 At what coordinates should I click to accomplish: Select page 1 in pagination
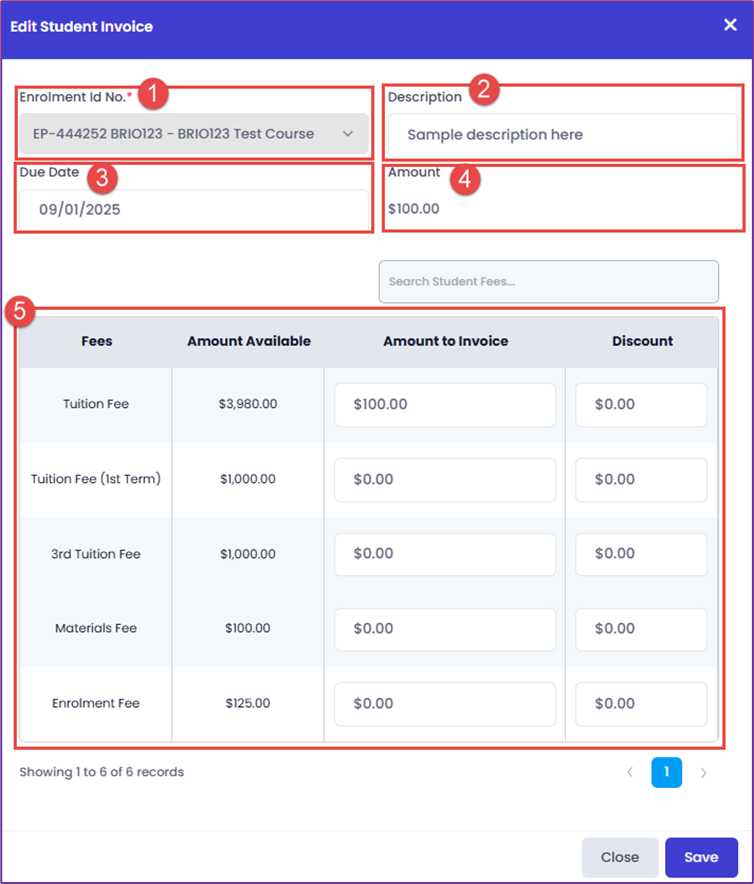click(667, 772)
